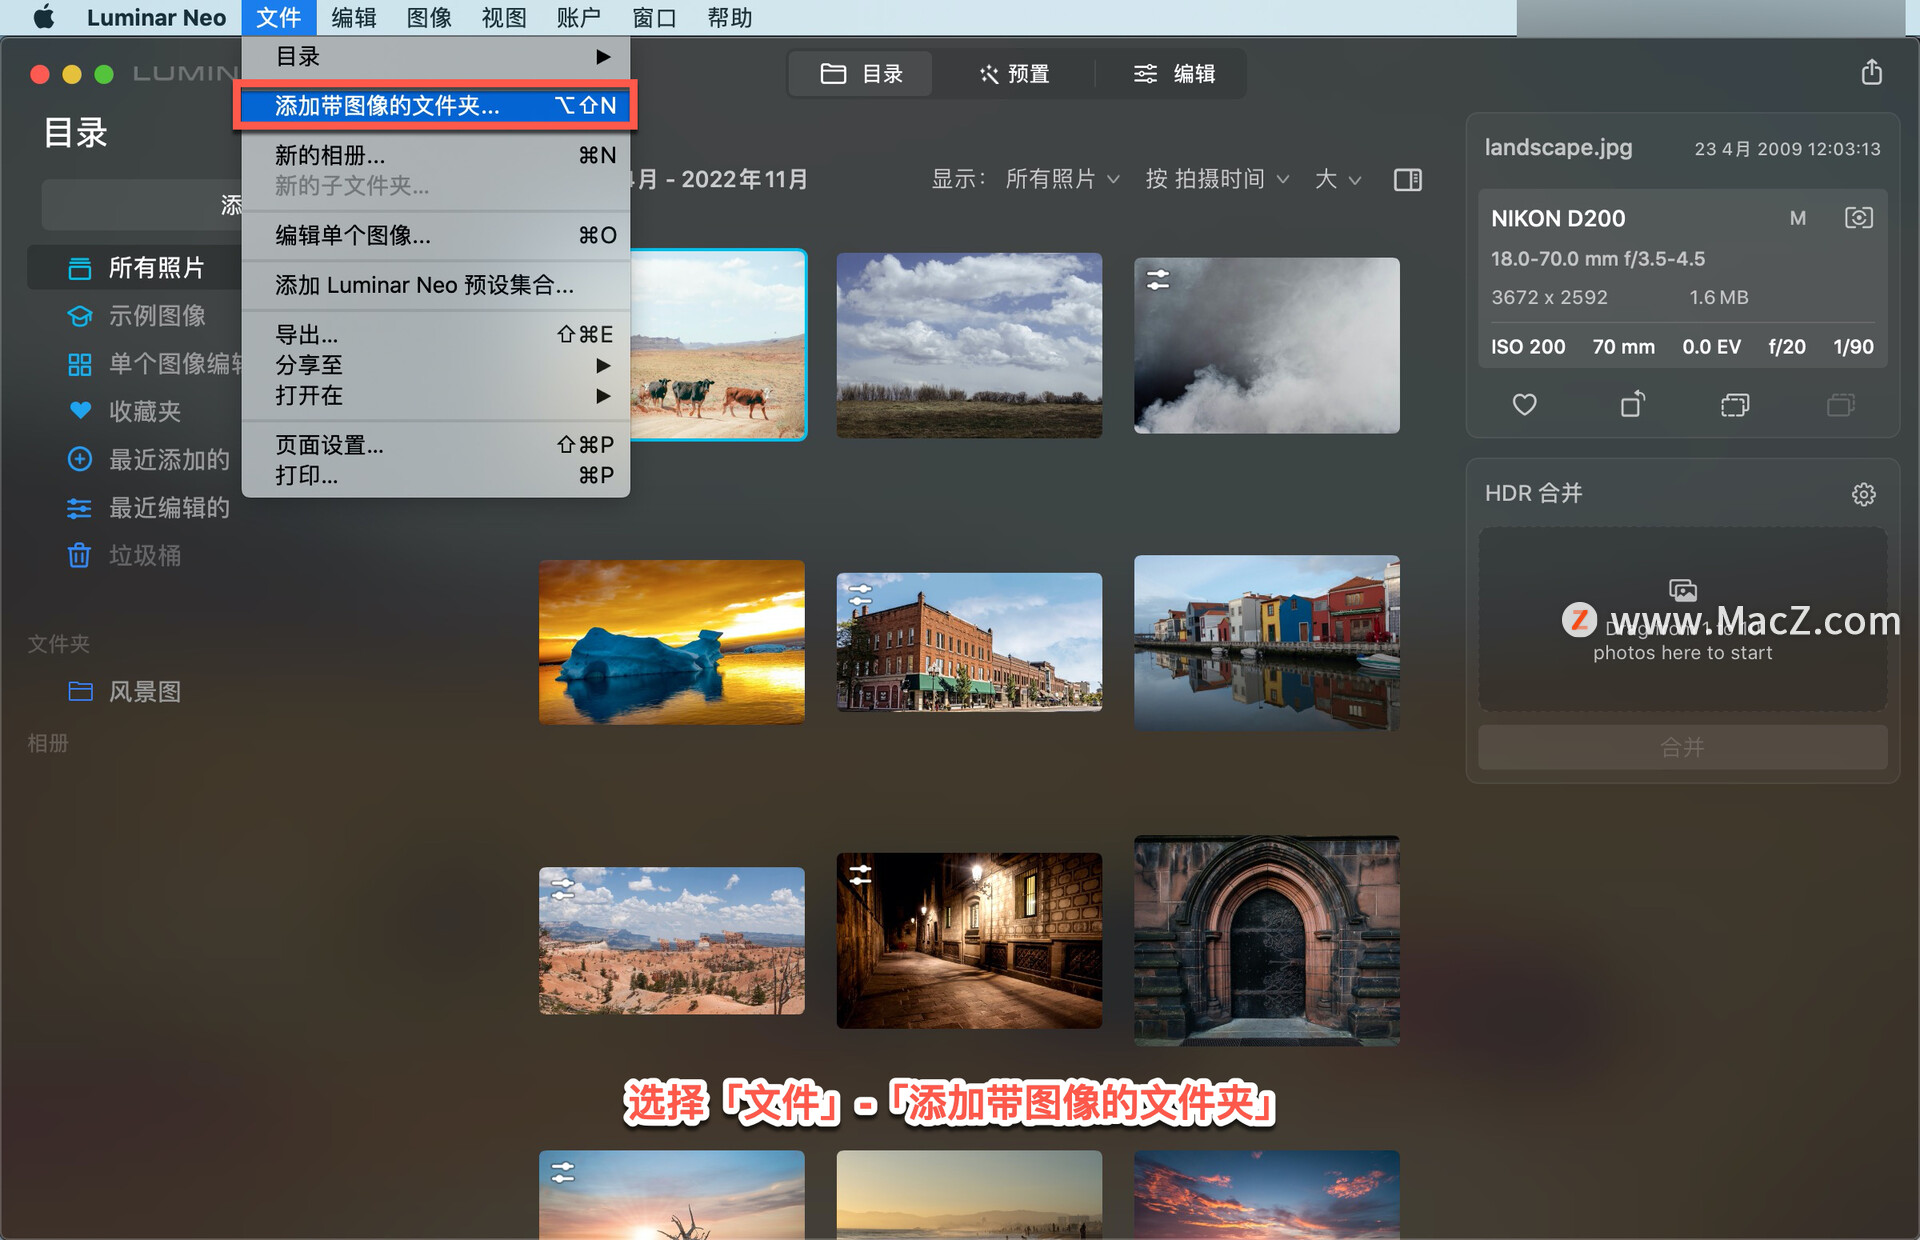Mark photo as favorite with heart icon

click(1524, 405)
